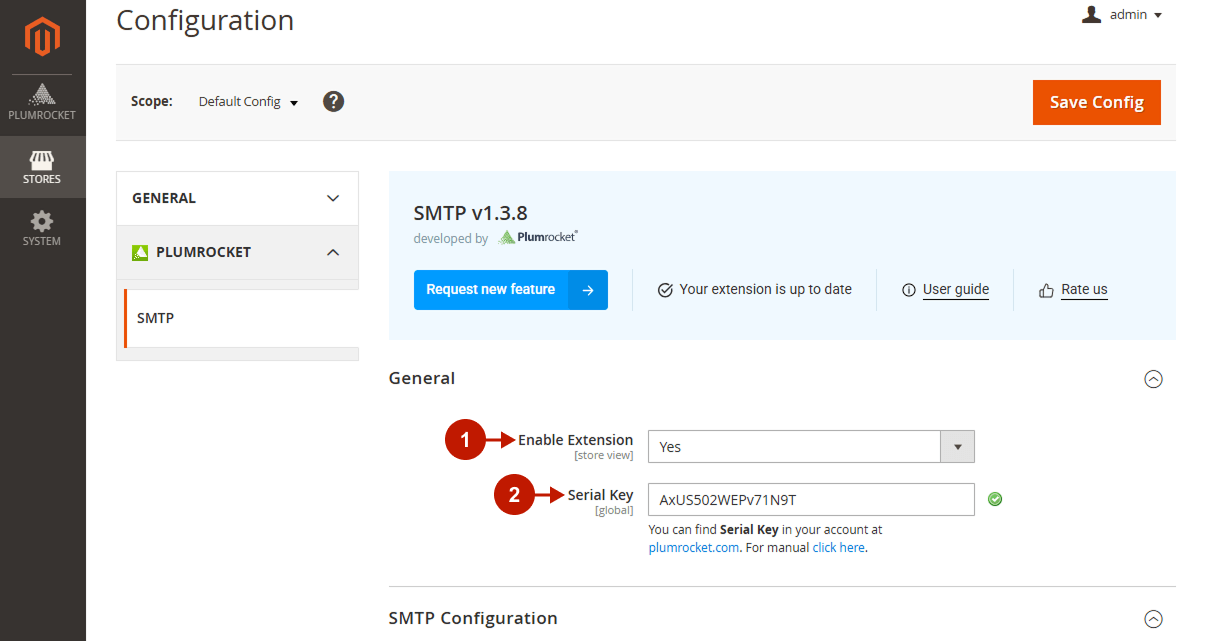This screenshot has width=1206, height=641.
Task: Click the 'Your extension is up to date' text
Action: pos(765,290)
